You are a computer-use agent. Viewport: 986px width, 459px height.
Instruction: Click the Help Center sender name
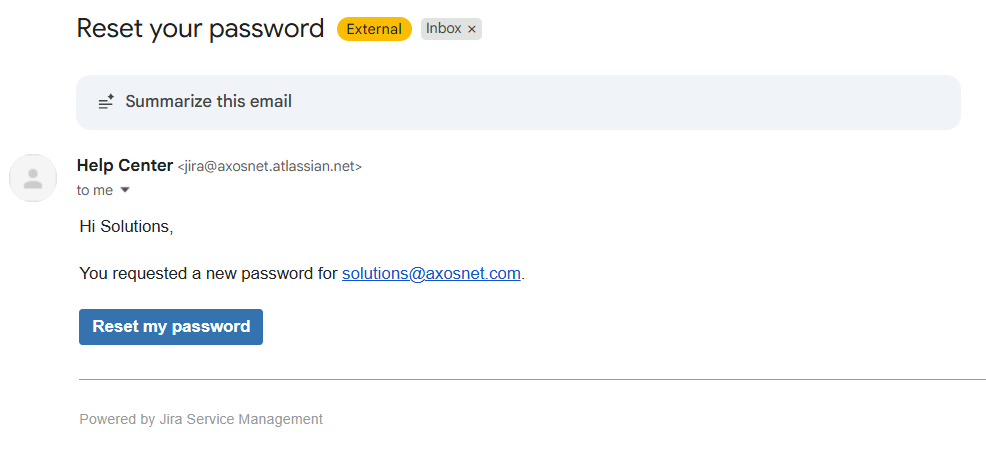[124, 166]
